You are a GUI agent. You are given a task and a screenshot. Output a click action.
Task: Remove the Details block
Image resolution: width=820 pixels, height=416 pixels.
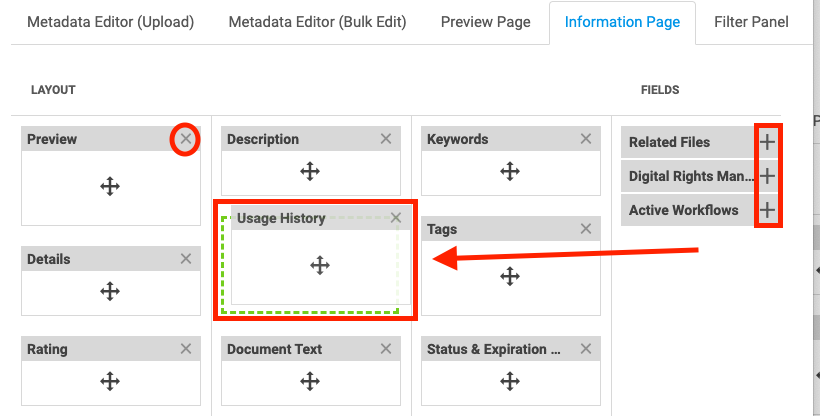(186, 258)
